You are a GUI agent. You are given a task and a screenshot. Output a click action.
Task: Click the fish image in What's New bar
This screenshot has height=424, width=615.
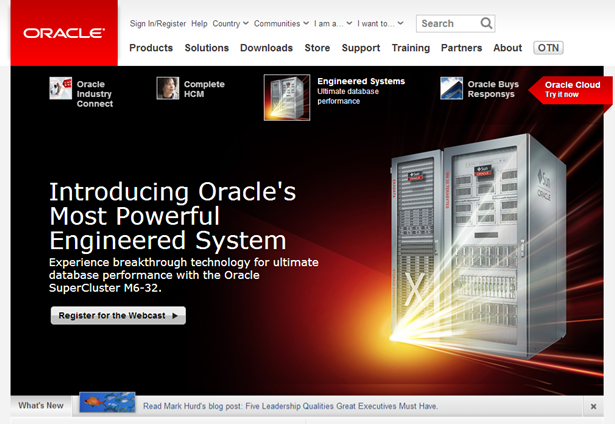point(107,402)
